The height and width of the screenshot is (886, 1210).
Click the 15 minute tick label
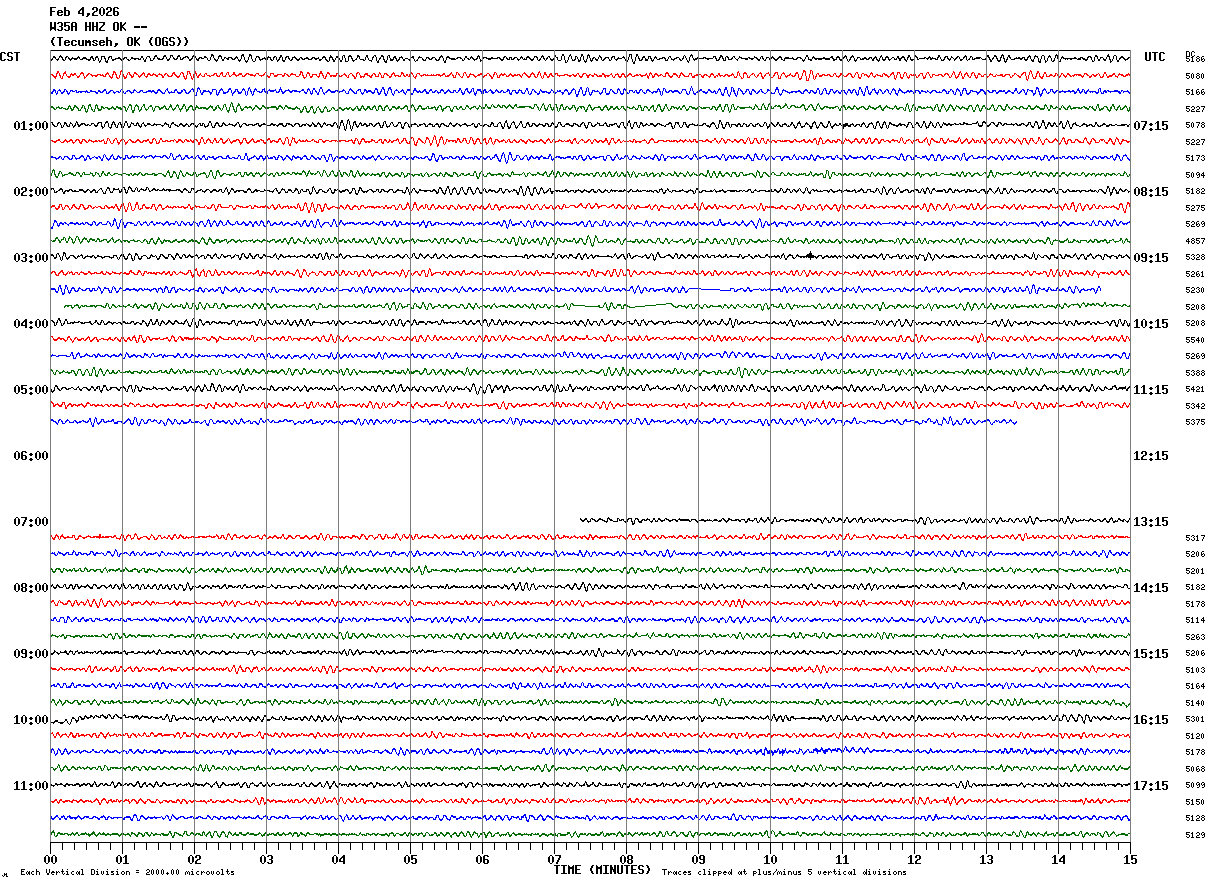1130,859
